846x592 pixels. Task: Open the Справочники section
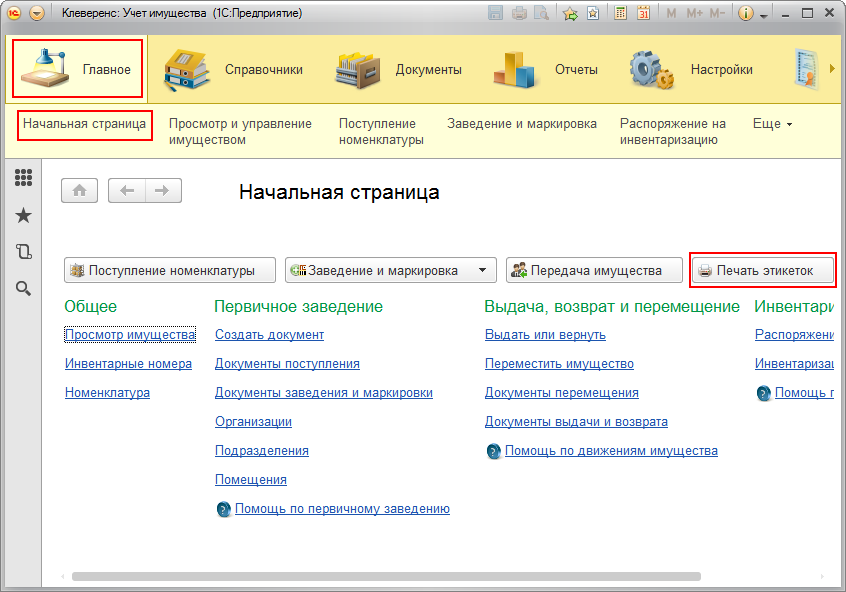point(234,69)
